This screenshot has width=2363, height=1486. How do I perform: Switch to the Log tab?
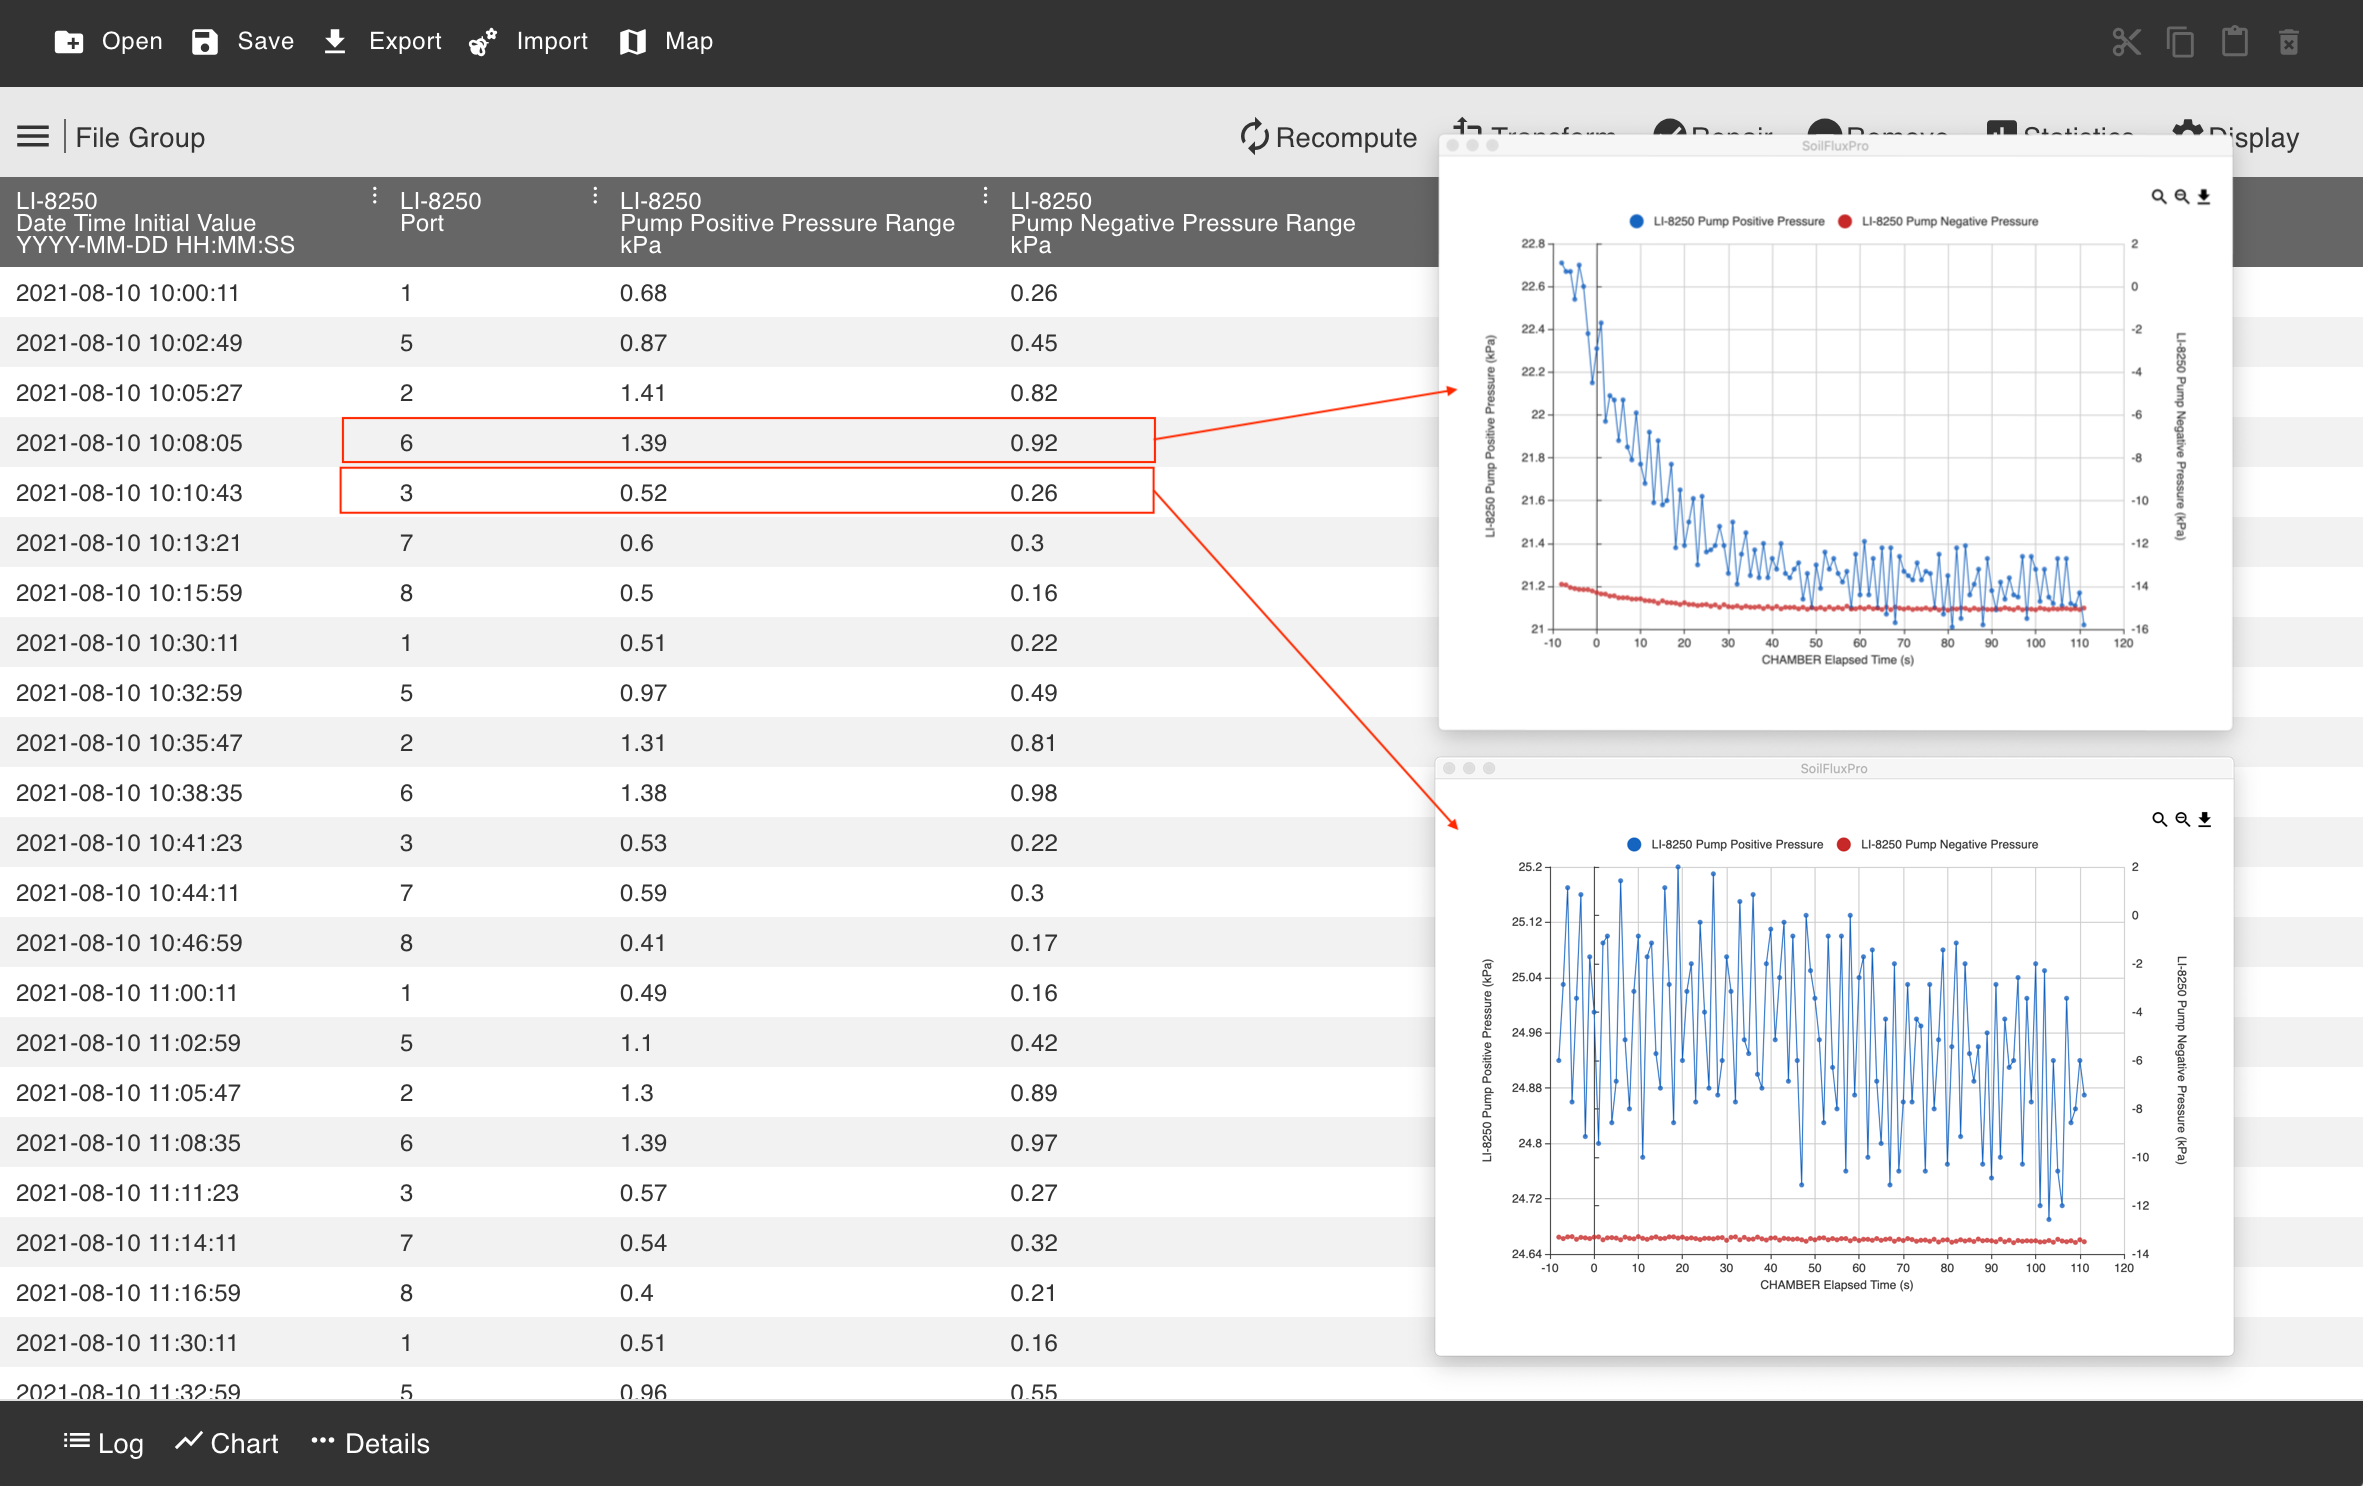tap(104, 1443)
